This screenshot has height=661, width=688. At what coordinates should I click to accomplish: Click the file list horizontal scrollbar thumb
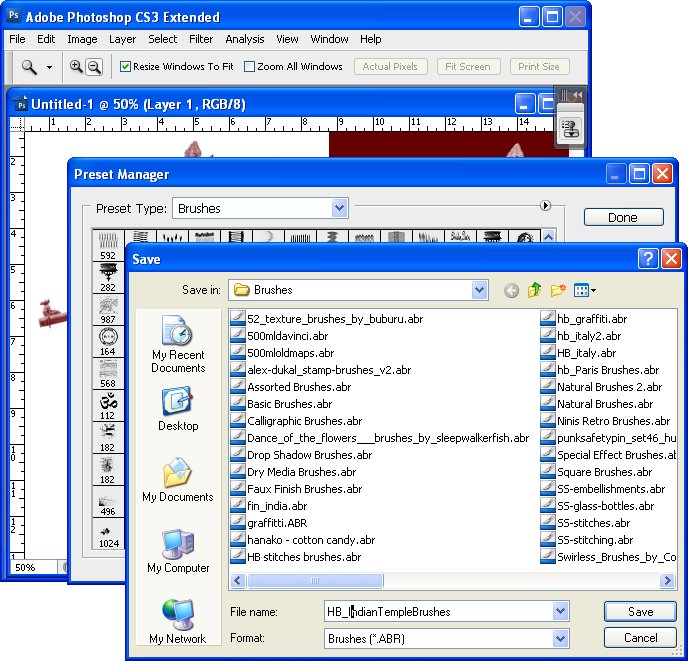pyautogui.click(x=315, y=581)
